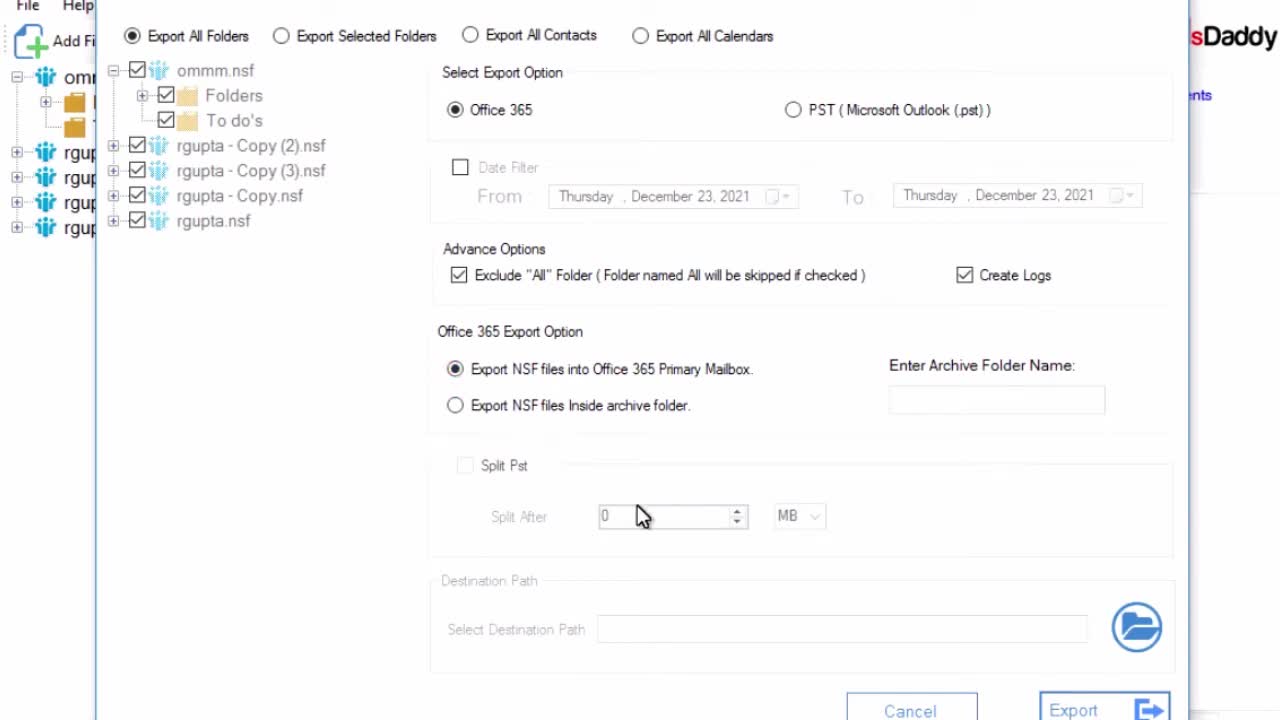Image resolution: width=1280 pixels, height=720 pixels.
Task: Collapse the ommm.nsf tree node
Action: [x=113, y=71]
